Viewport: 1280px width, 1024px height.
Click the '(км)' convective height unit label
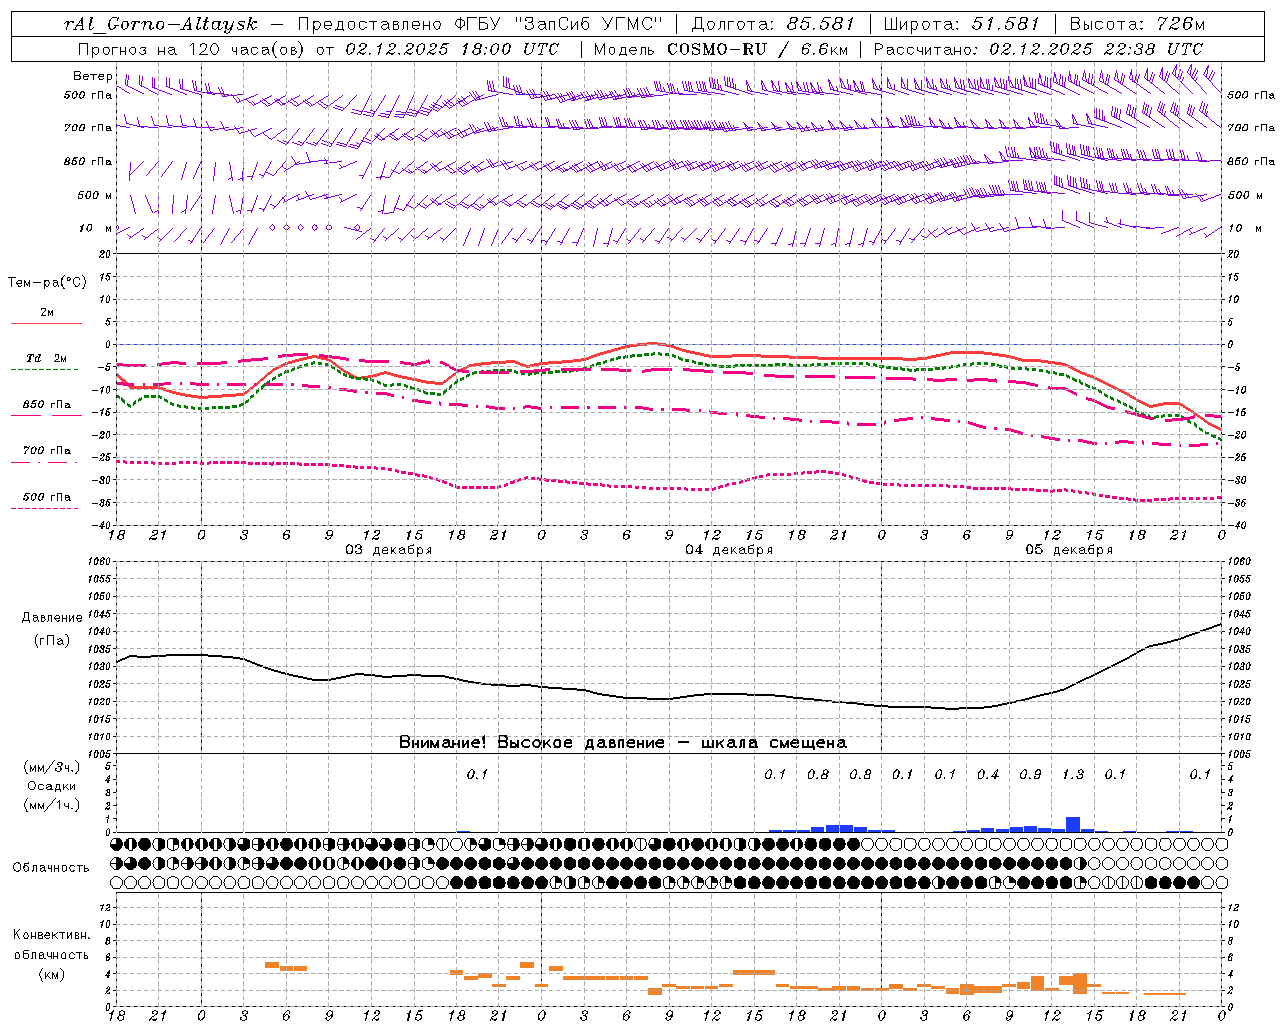(51, 974)
